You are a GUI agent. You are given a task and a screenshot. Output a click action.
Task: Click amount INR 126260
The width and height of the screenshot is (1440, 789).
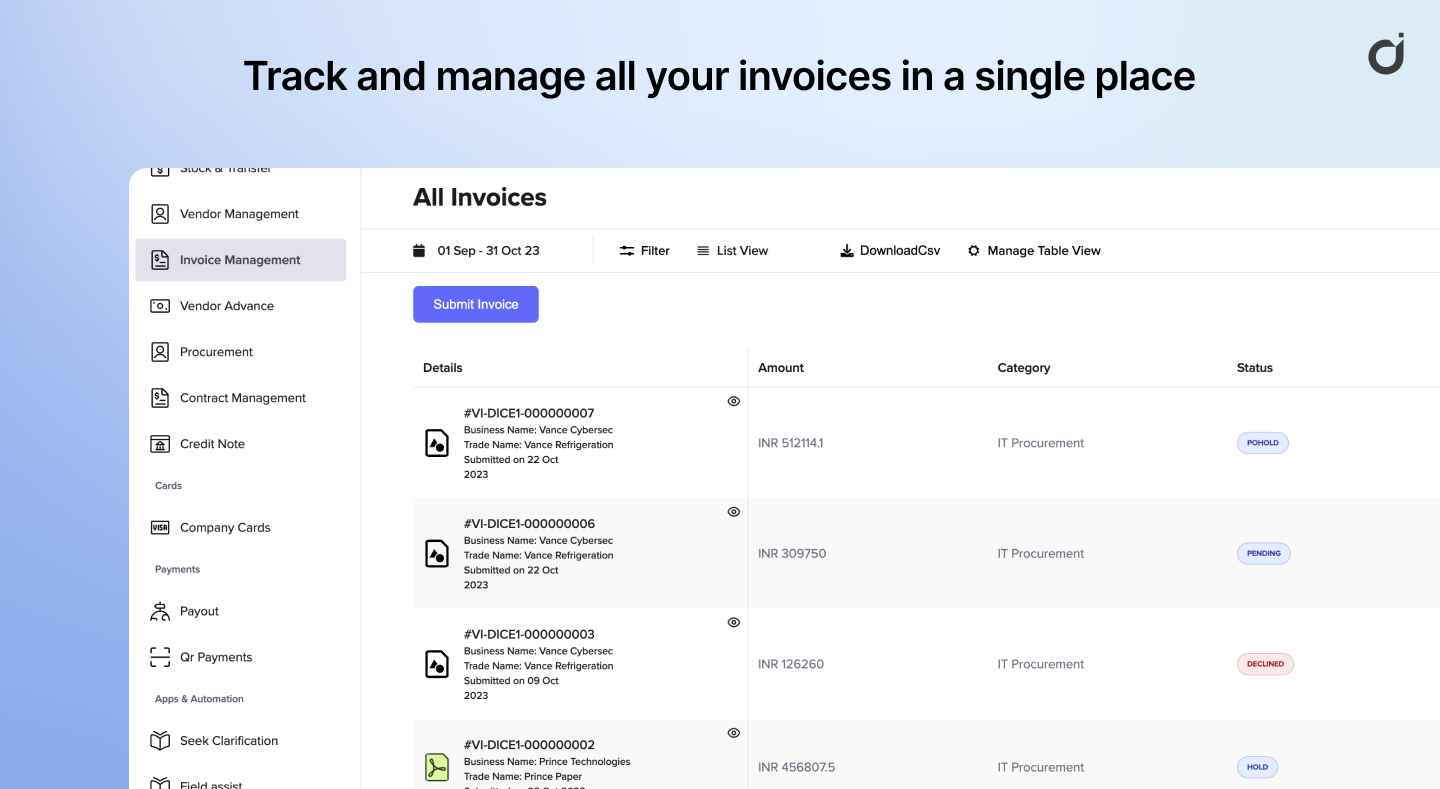pyautogui.click(x=791, y=664)
